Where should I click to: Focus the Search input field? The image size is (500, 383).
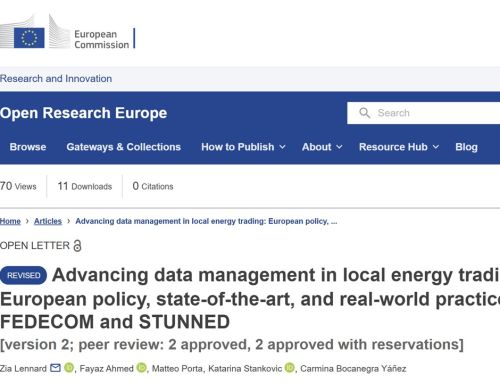[x=423, y=113]
